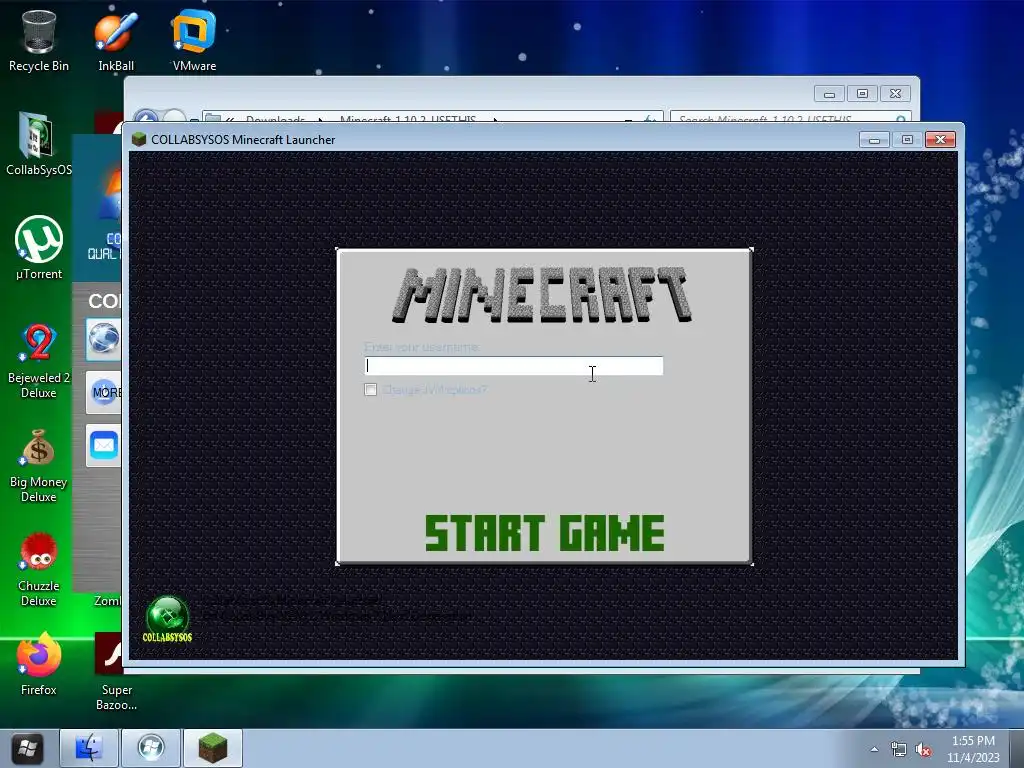Launch Chuzzle Deluxe from desktop

click(x=39, y=569)
